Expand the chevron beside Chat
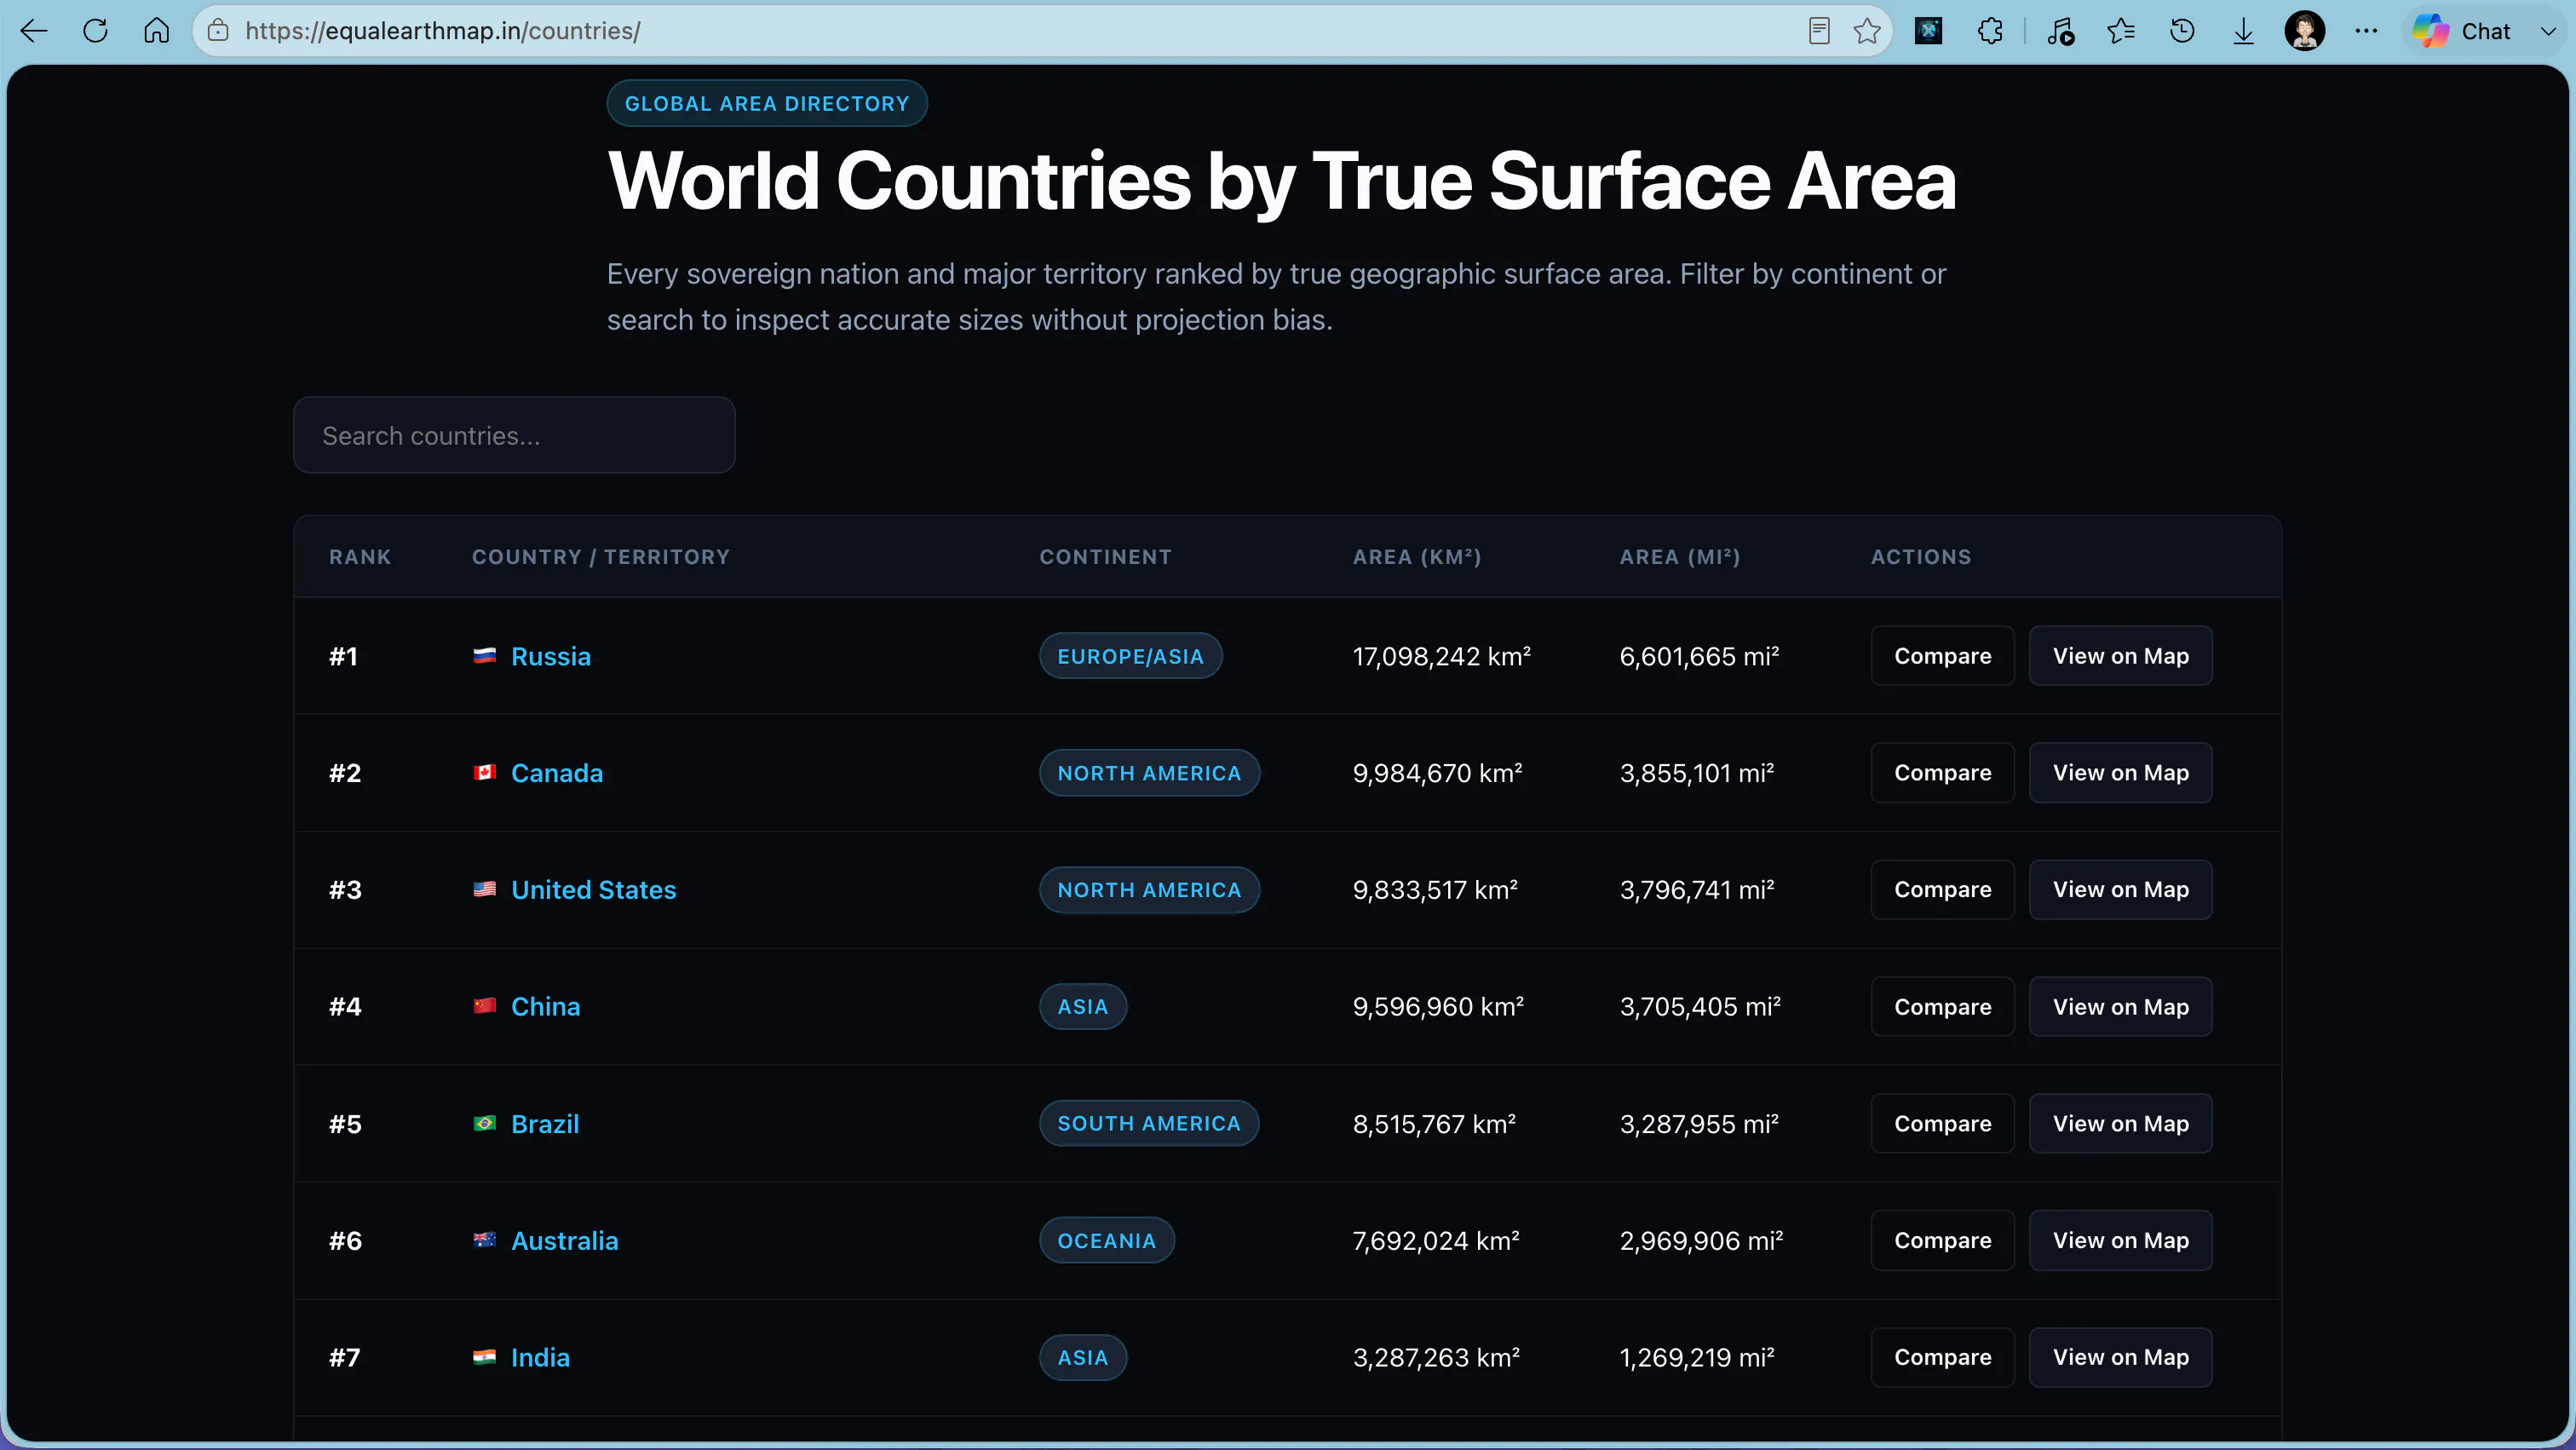2576x1450 pixels. 2548,31
